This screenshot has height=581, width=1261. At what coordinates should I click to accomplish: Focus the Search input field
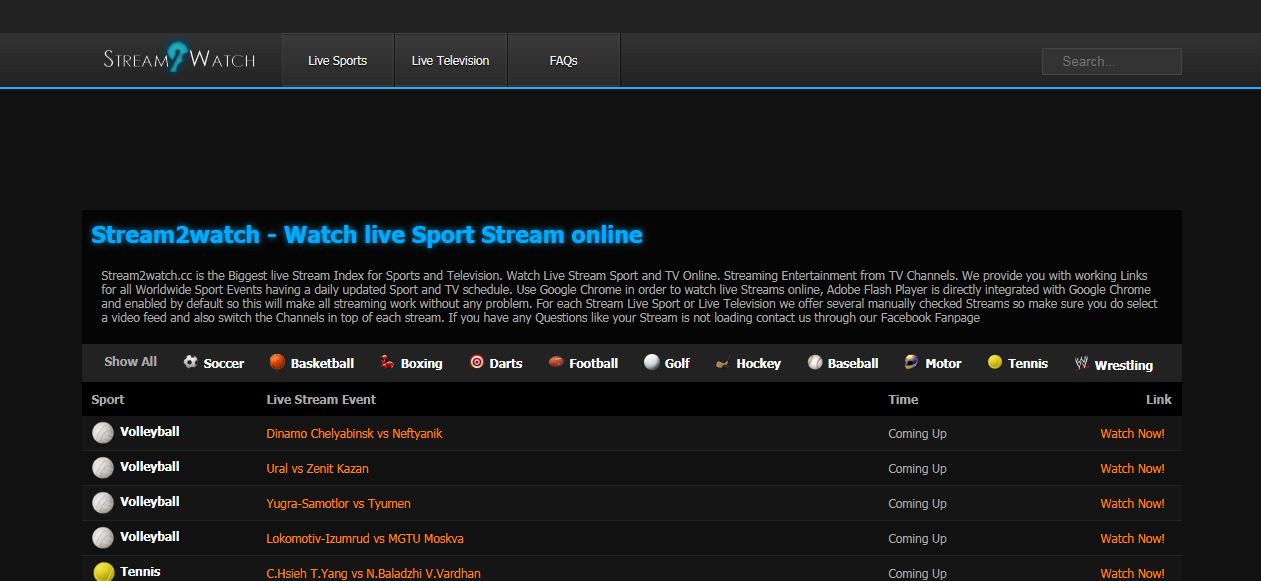[1112, 61]
